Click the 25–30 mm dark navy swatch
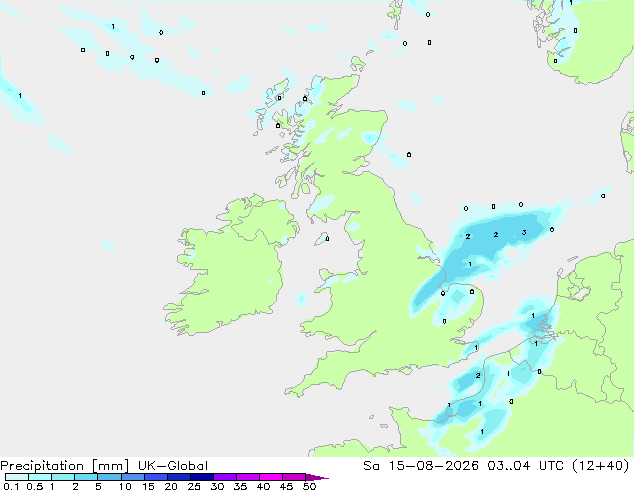Screen dimensions: 634x490 [201, 477]
